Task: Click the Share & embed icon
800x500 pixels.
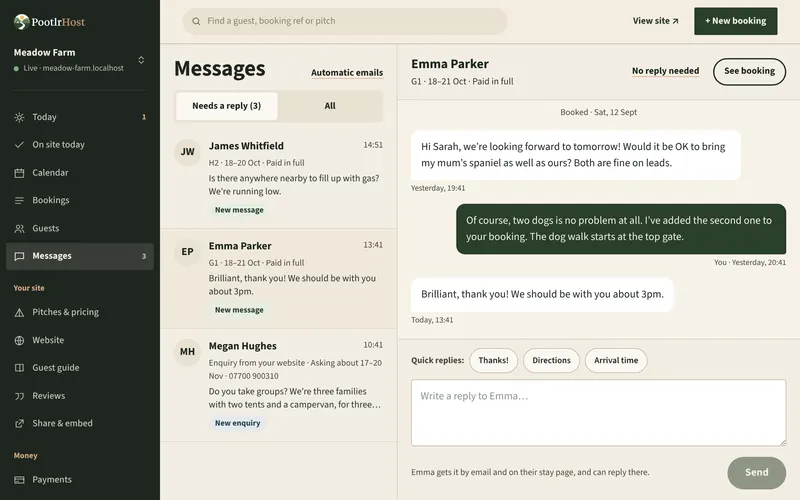Action: coord(19,423)
